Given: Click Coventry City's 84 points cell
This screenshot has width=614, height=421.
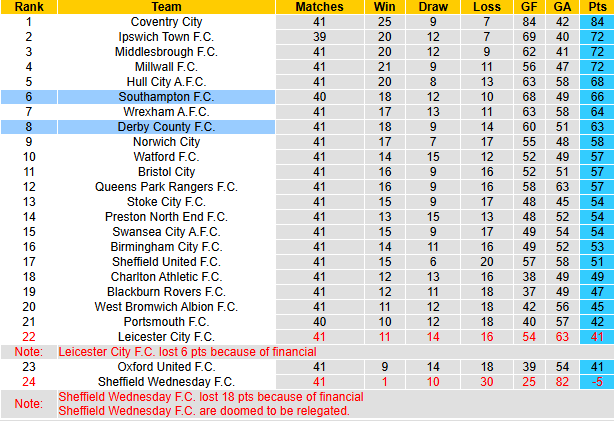Looking at the screenshot, I should 596,21.
